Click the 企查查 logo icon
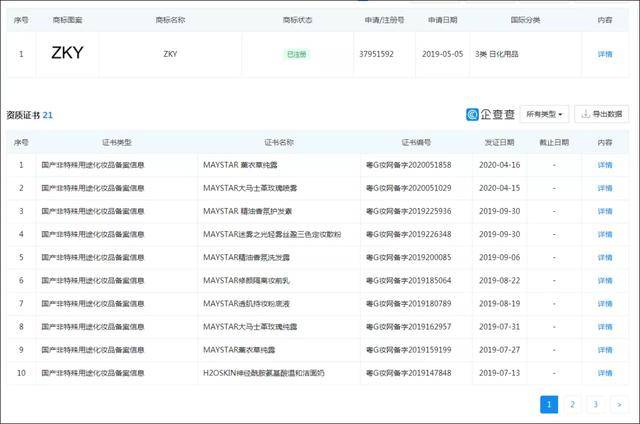The image size is (640, 424). point(473,114)
